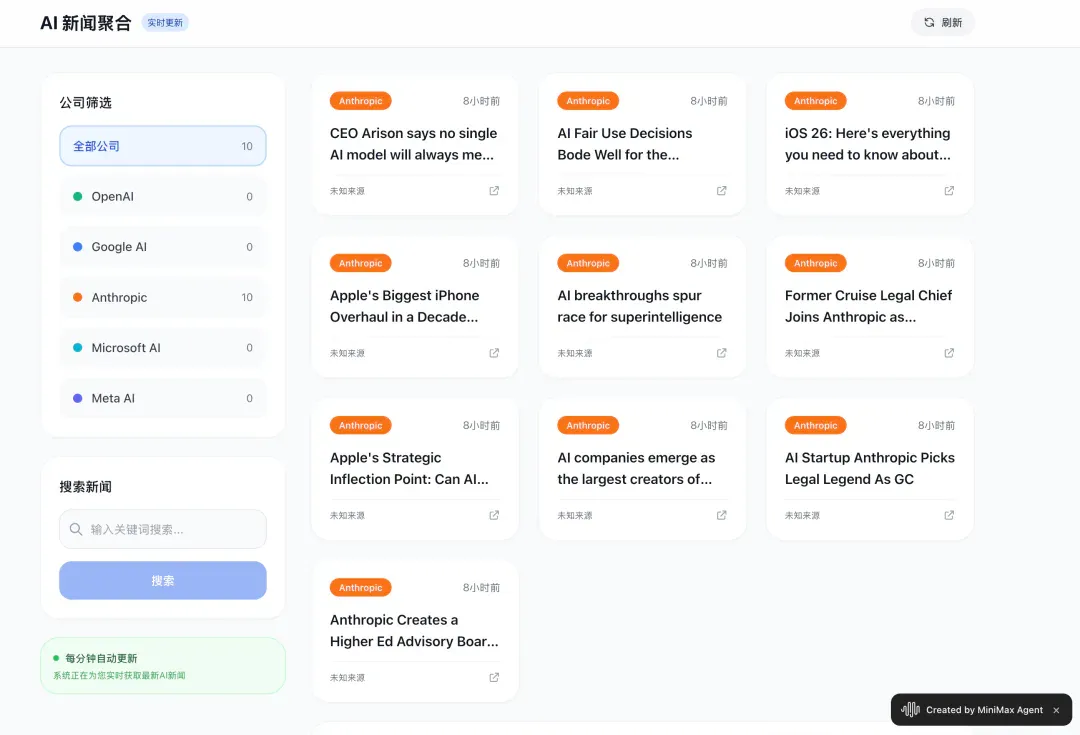Click 8小时前 timestamp on AI Fair Use card

(709, 101)
